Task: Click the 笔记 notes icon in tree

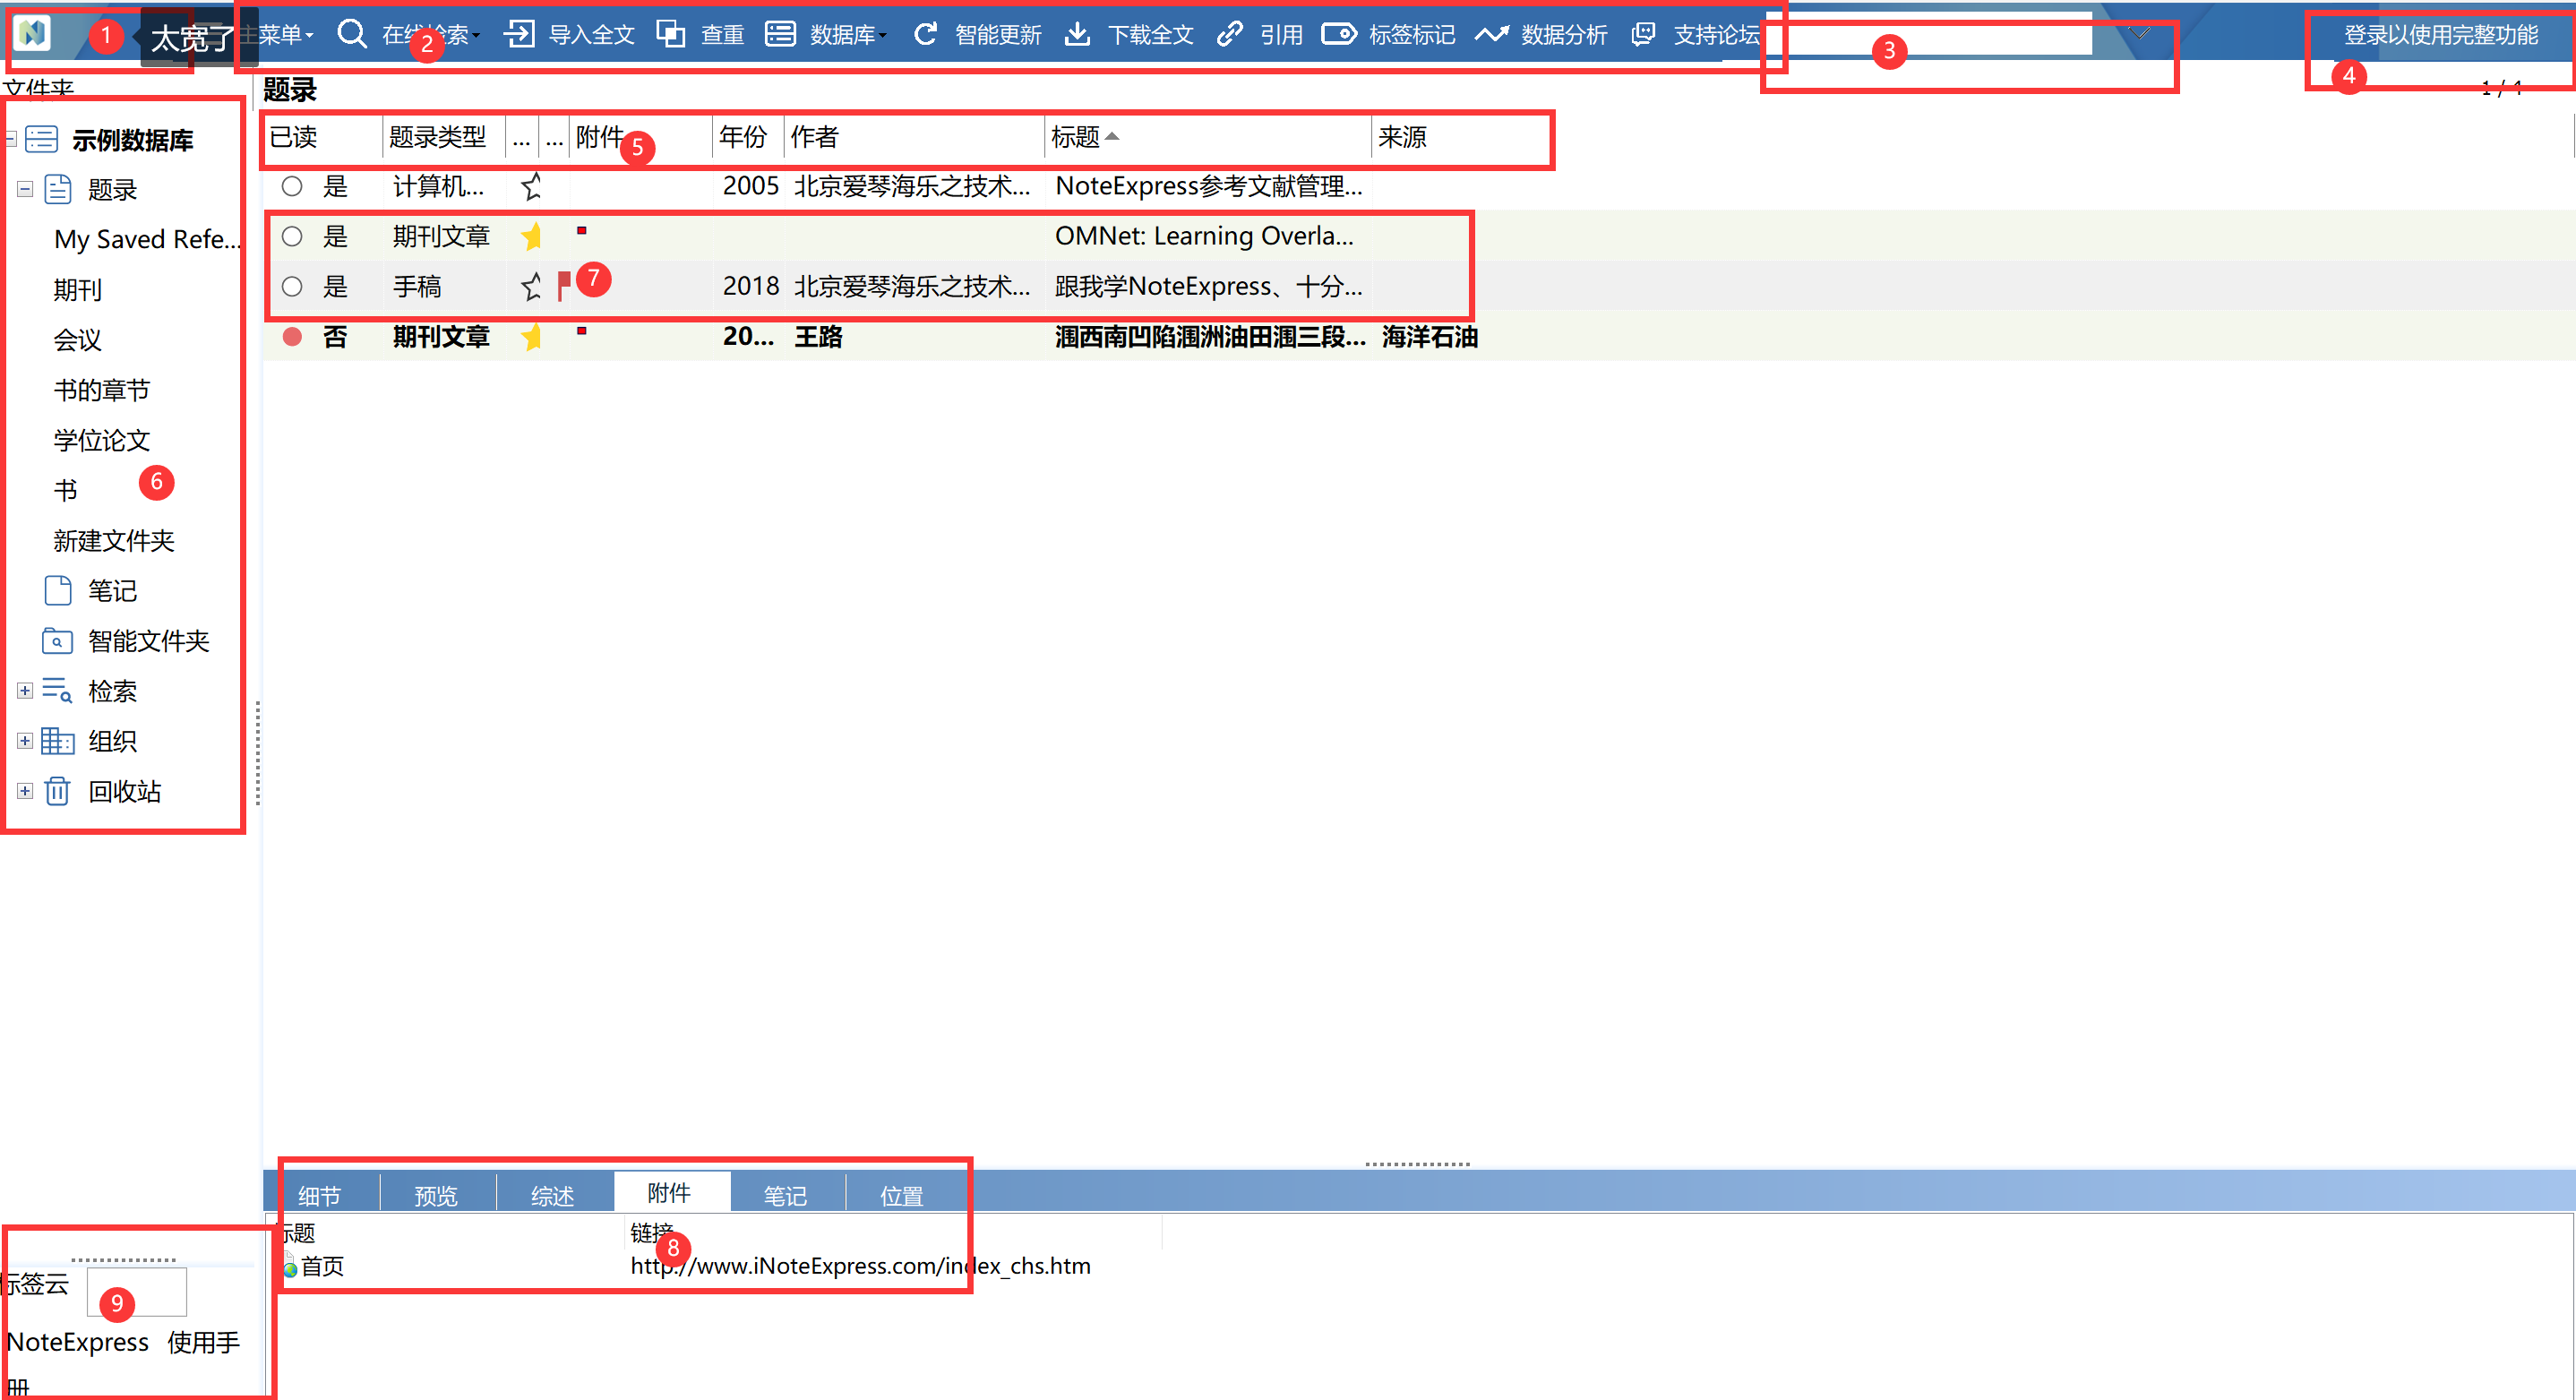Action: [58, 590]
